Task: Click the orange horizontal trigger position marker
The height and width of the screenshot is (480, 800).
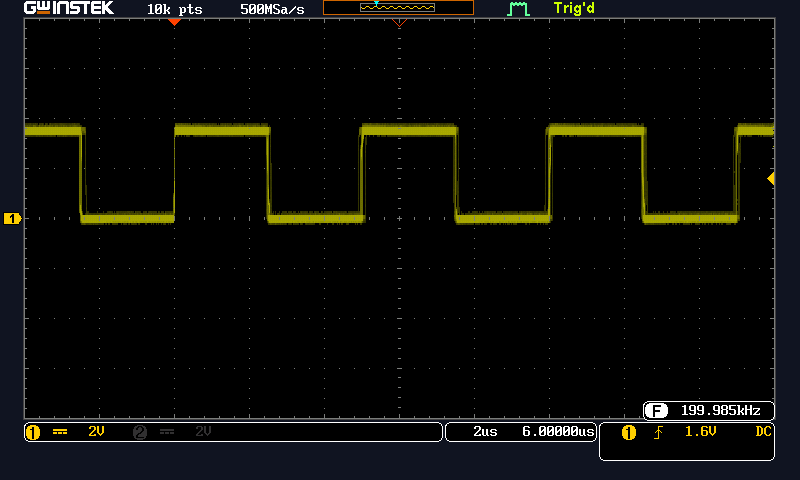Action: pos(175,21)
